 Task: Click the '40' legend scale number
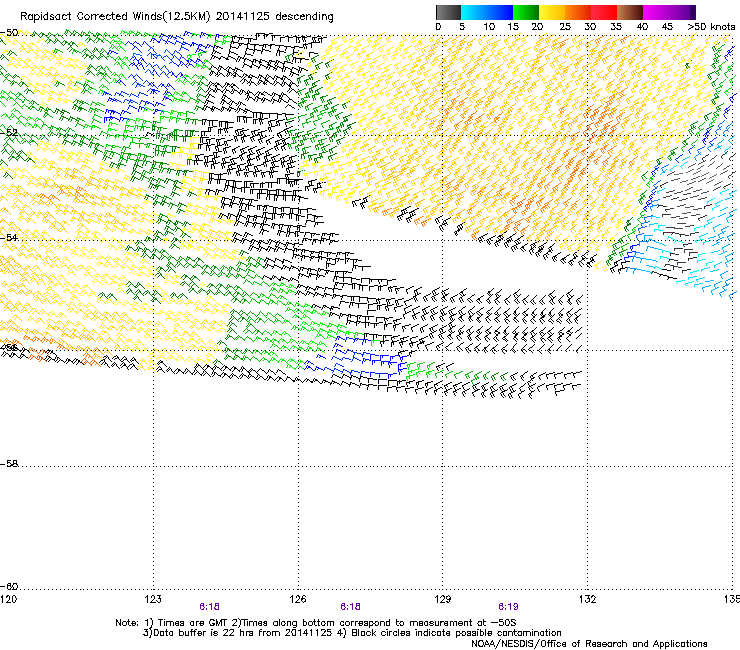(x=642, y=27)
